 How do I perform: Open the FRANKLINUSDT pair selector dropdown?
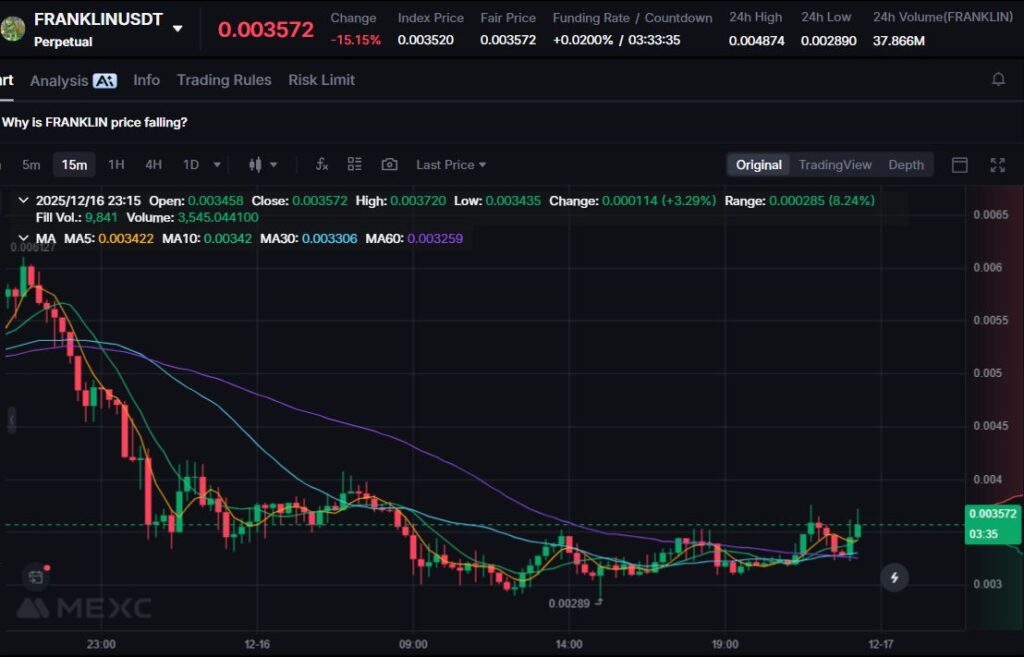point(177,28)
